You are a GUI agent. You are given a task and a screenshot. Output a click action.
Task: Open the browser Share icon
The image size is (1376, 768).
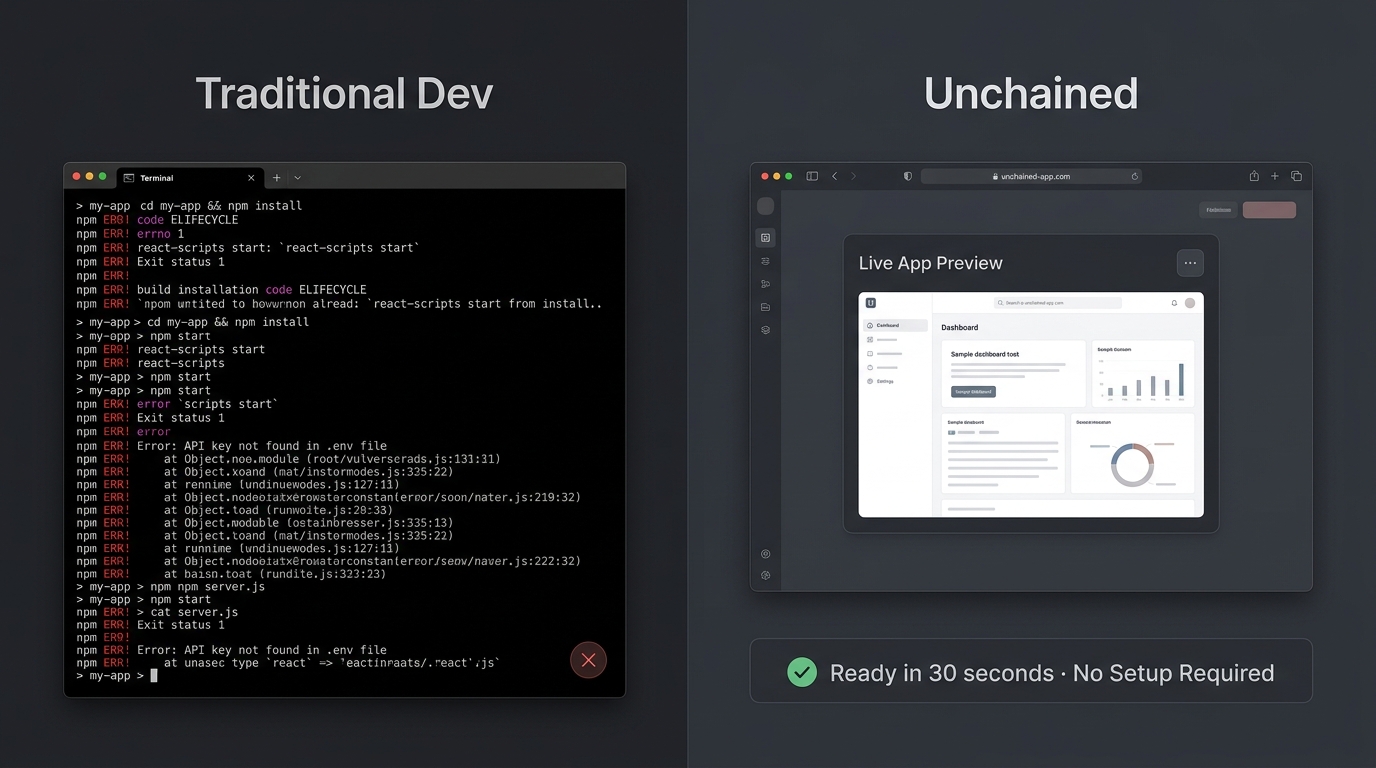coord(1254,176)
